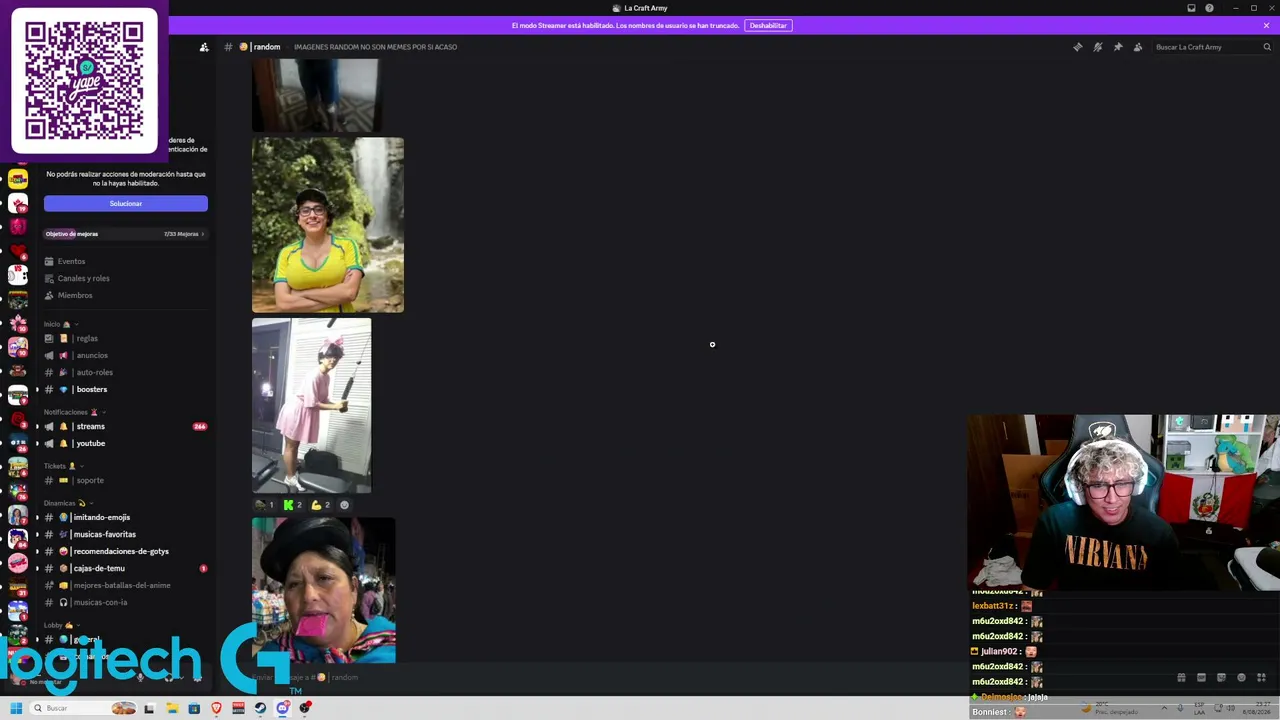
Task: Click the random channel name in header
Action: tap(267, 47)
